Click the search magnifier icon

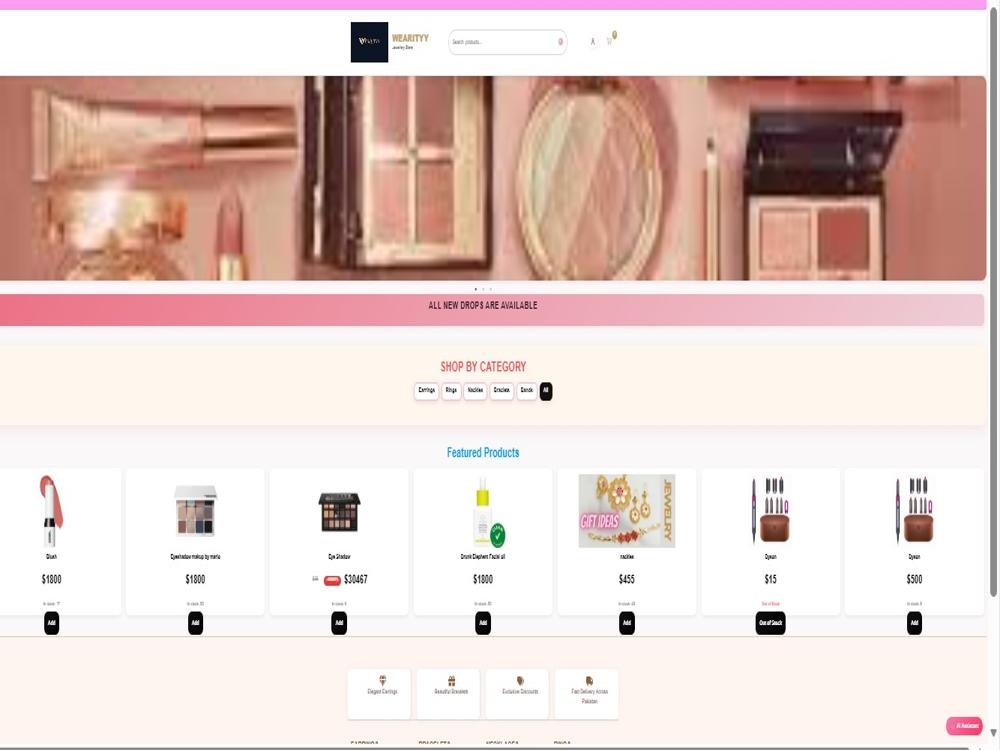point(561,42)
